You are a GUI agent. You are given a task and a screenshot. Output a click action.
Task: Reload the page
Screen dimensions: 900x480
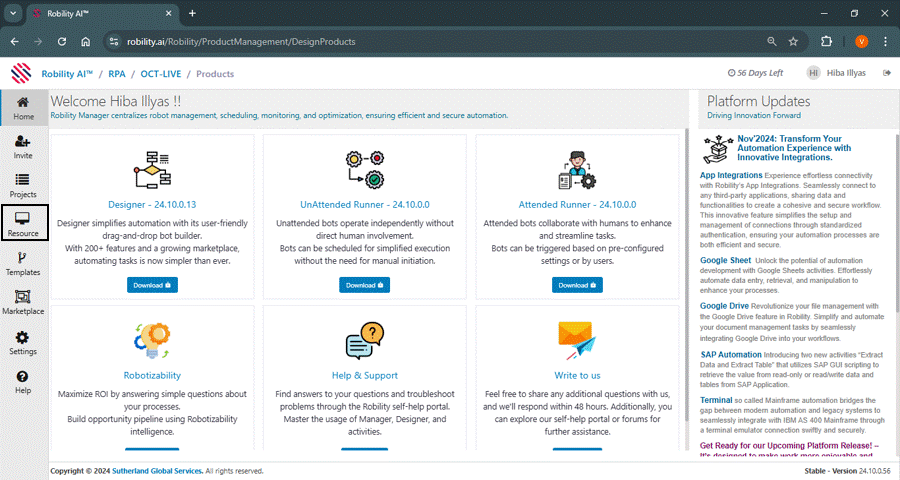61,41
